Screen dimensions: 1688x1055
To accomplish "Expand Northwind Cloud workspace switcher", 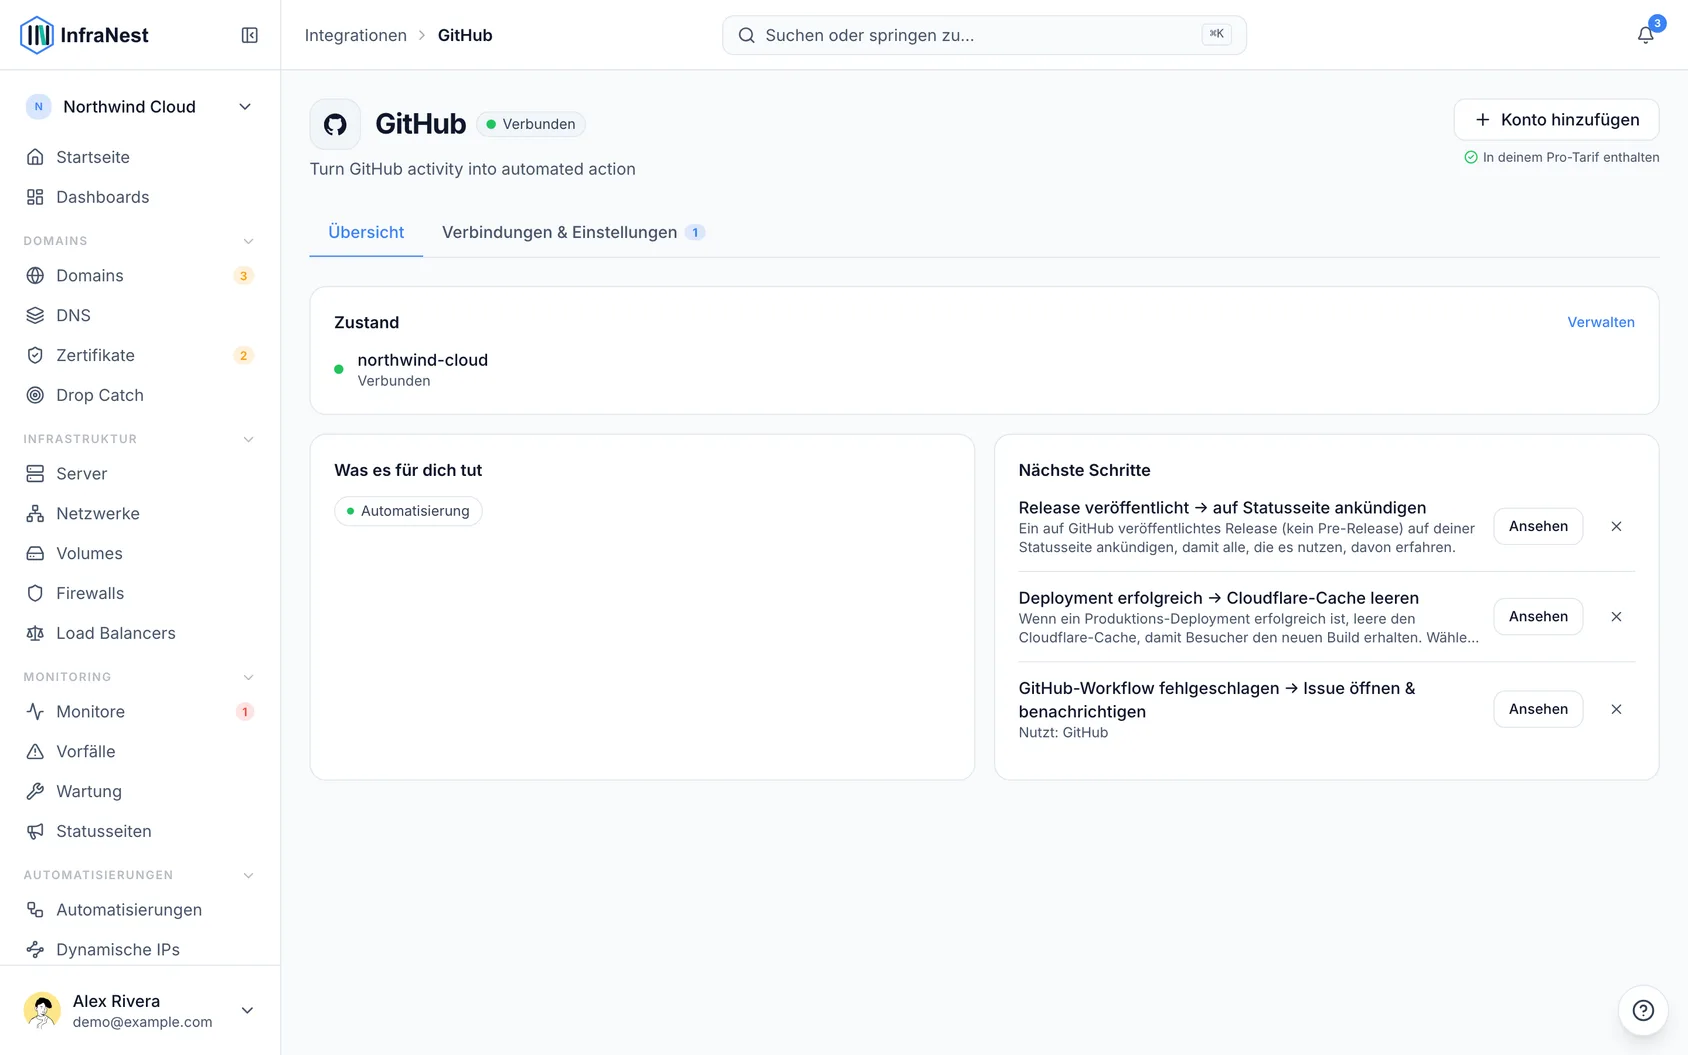I will [140, 107].
